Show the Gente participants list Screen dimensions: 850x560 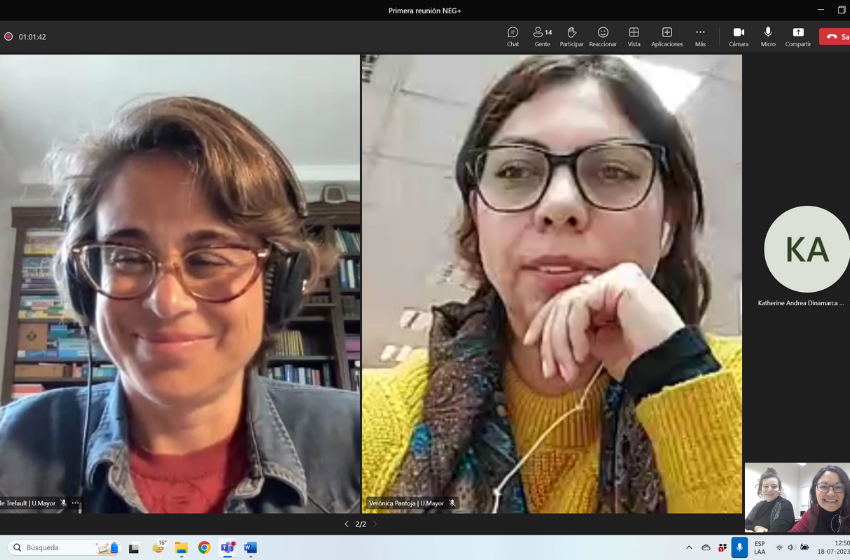click(541, 35)
